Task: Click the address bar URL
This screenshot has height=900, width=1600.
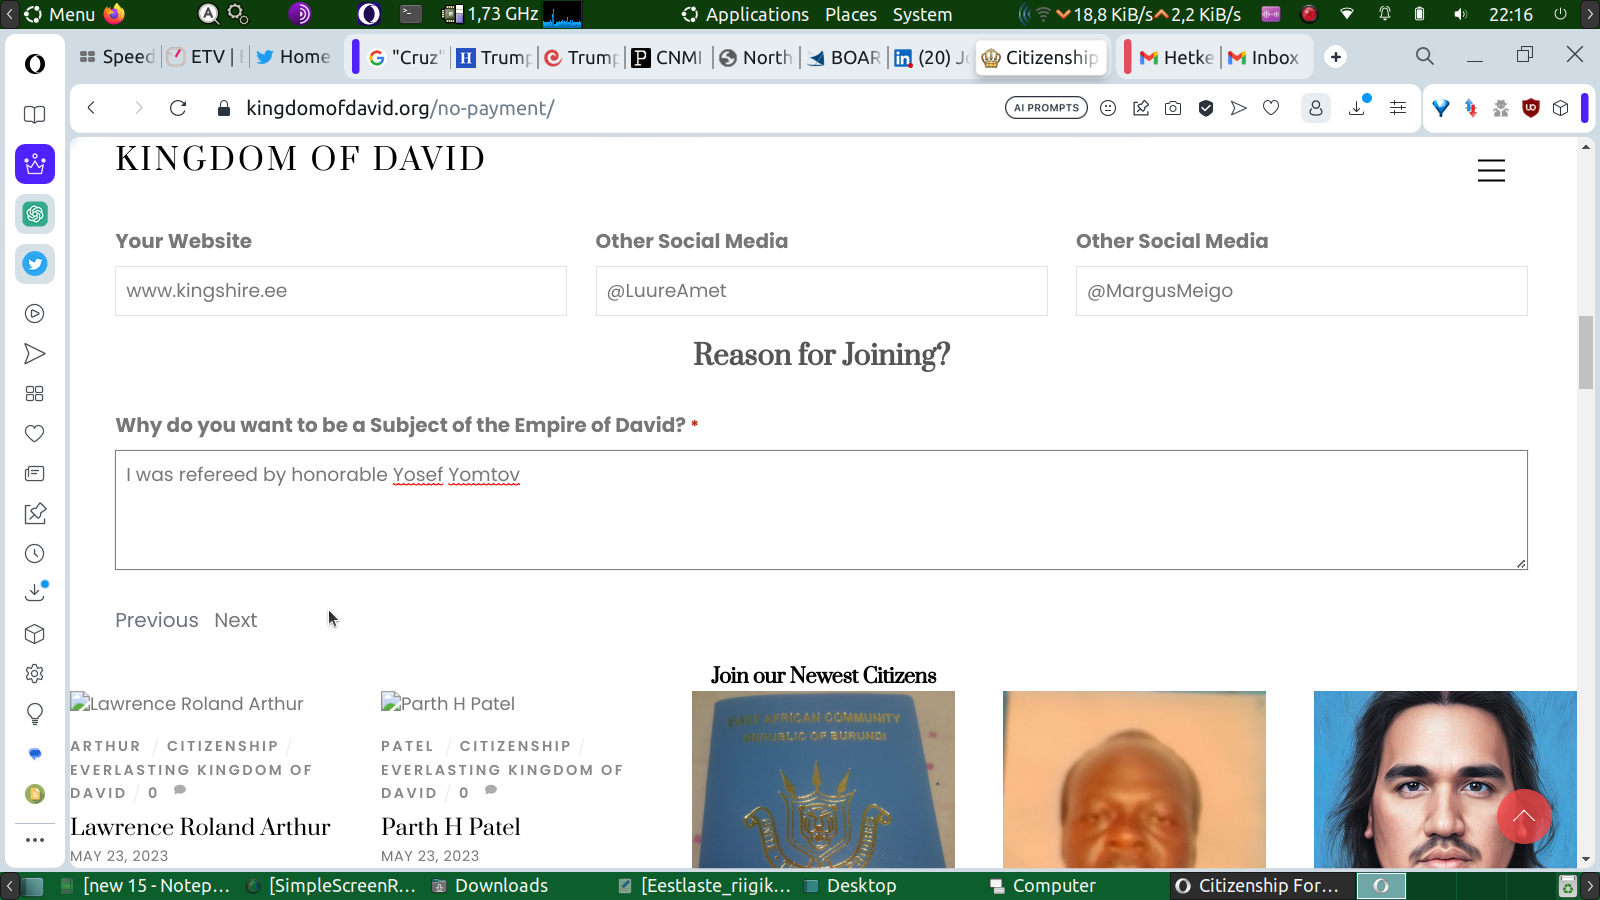Action: point(400,108)
